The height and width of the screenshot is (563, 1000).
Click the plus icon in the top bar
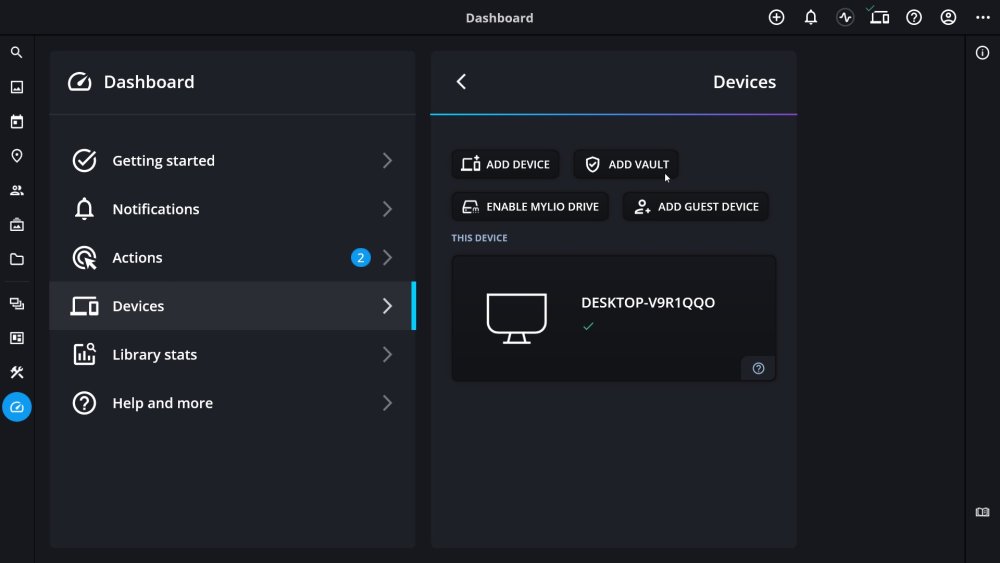[776, 18]
